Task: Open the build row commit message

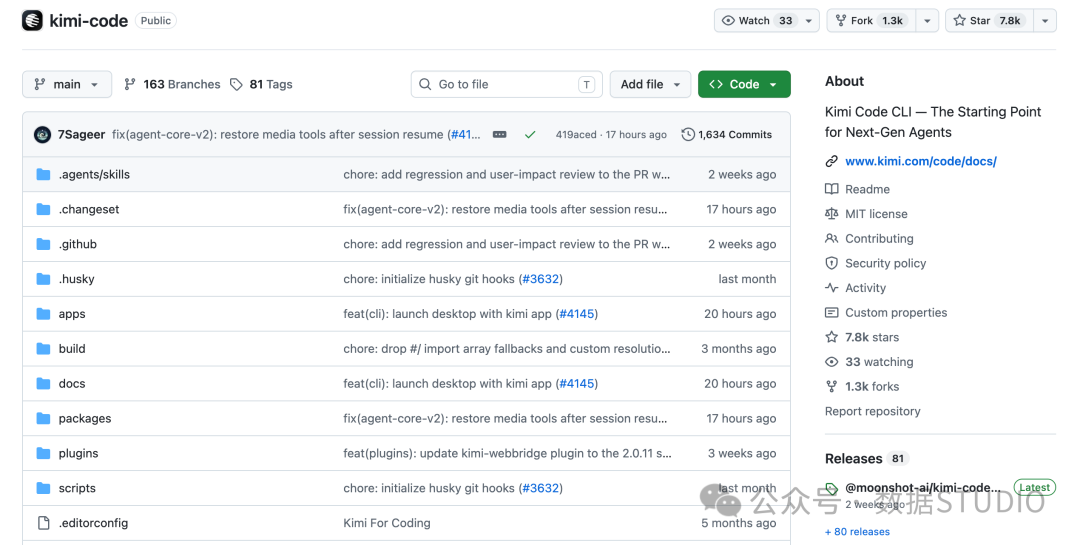Action: click(506, 349)
